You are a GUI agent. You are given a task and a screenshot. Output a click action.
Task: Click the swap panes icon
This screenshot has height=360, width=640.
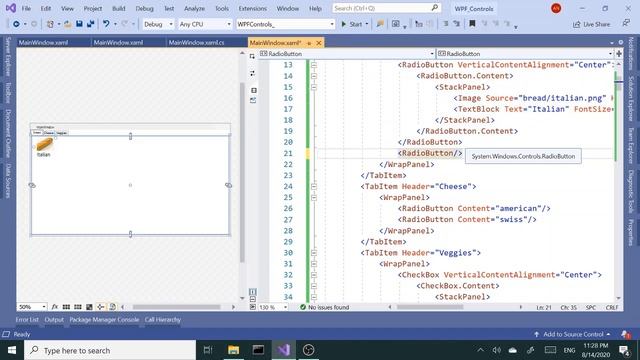[253, 73]
